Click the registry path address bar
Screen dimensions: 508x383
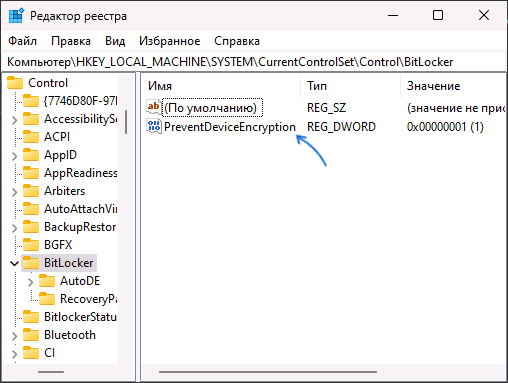pos(254,62)
